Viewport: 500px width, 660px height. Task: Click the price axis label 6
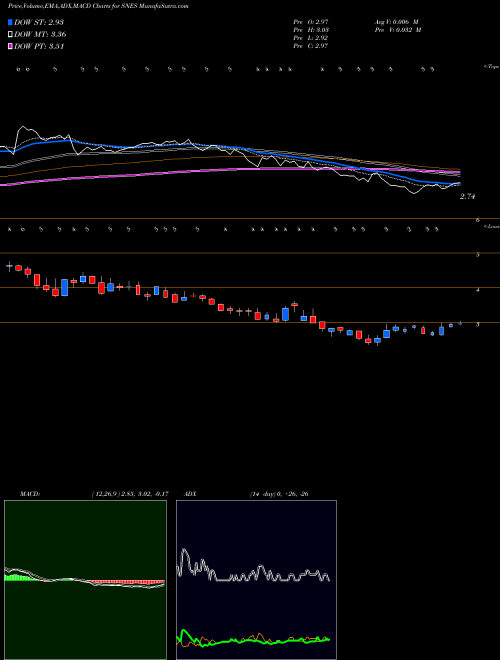478,220
